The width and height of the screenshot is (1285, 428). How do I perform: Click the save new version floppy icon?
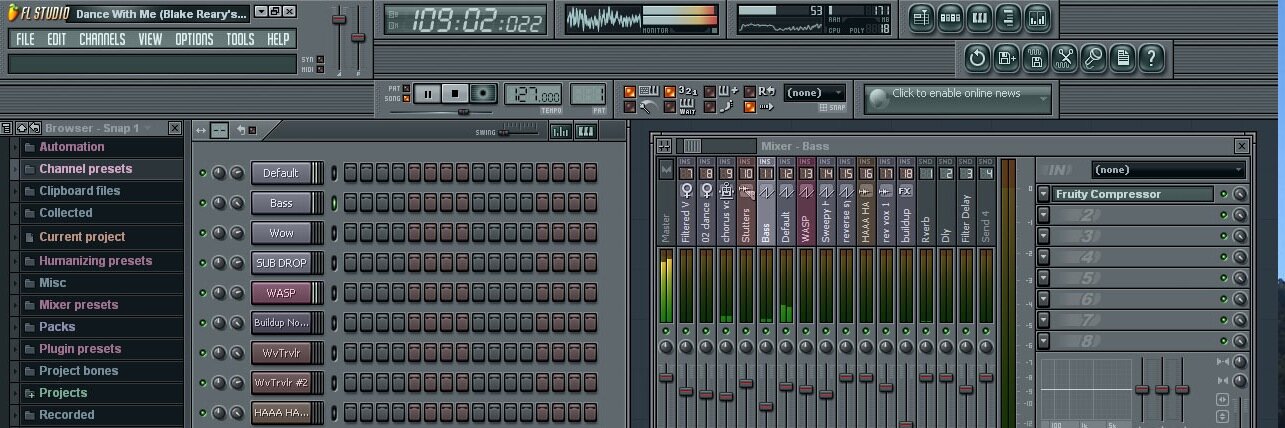click(1006, 58)
